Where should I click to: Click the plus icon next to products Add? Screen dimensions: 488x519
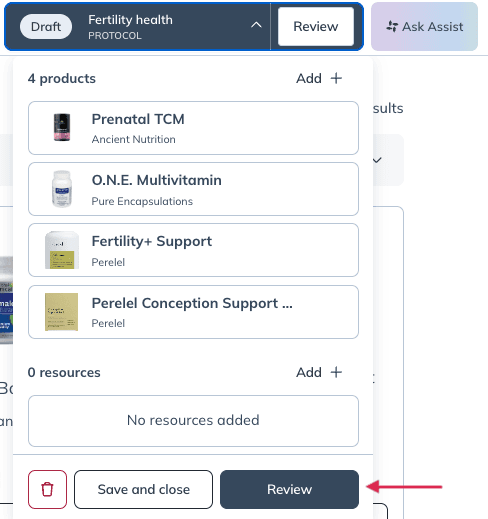[x=336, y=78]
